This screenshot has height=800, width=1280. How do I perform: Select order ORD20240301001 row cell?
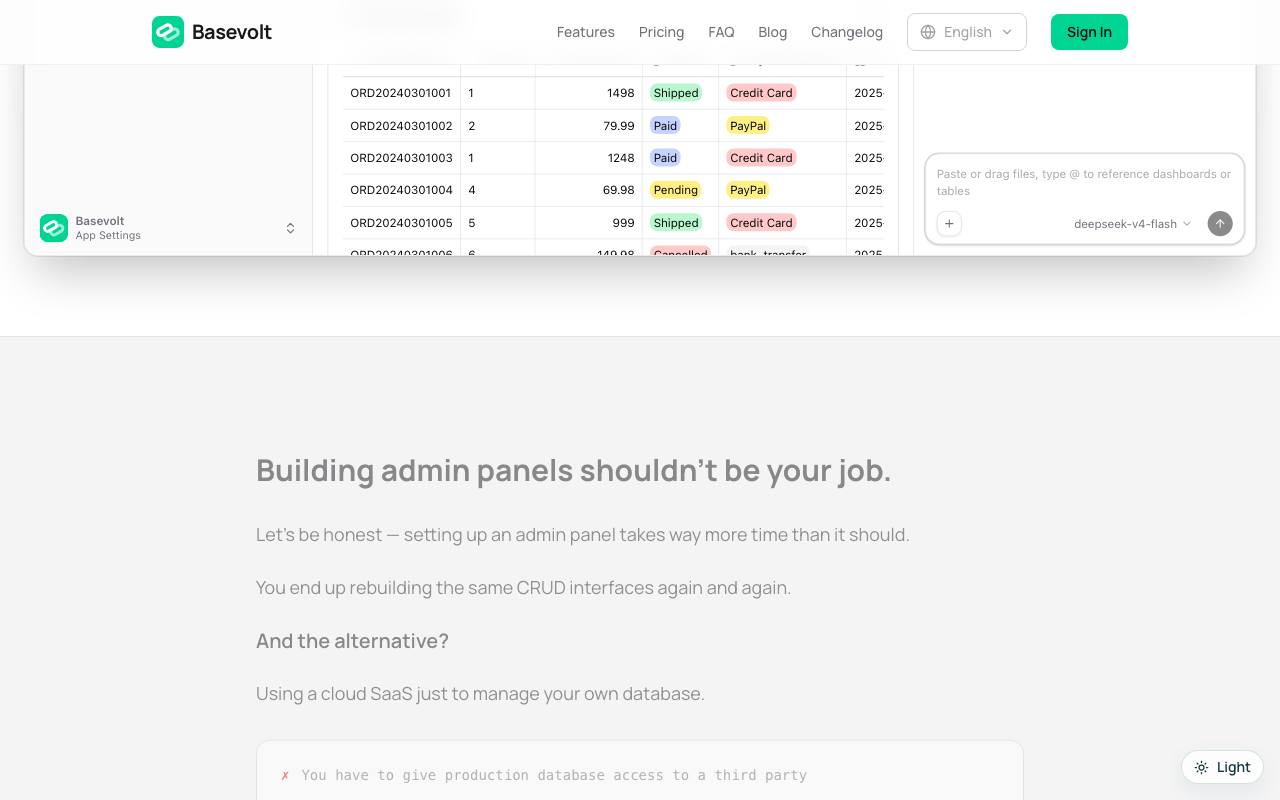coord(401,93)
